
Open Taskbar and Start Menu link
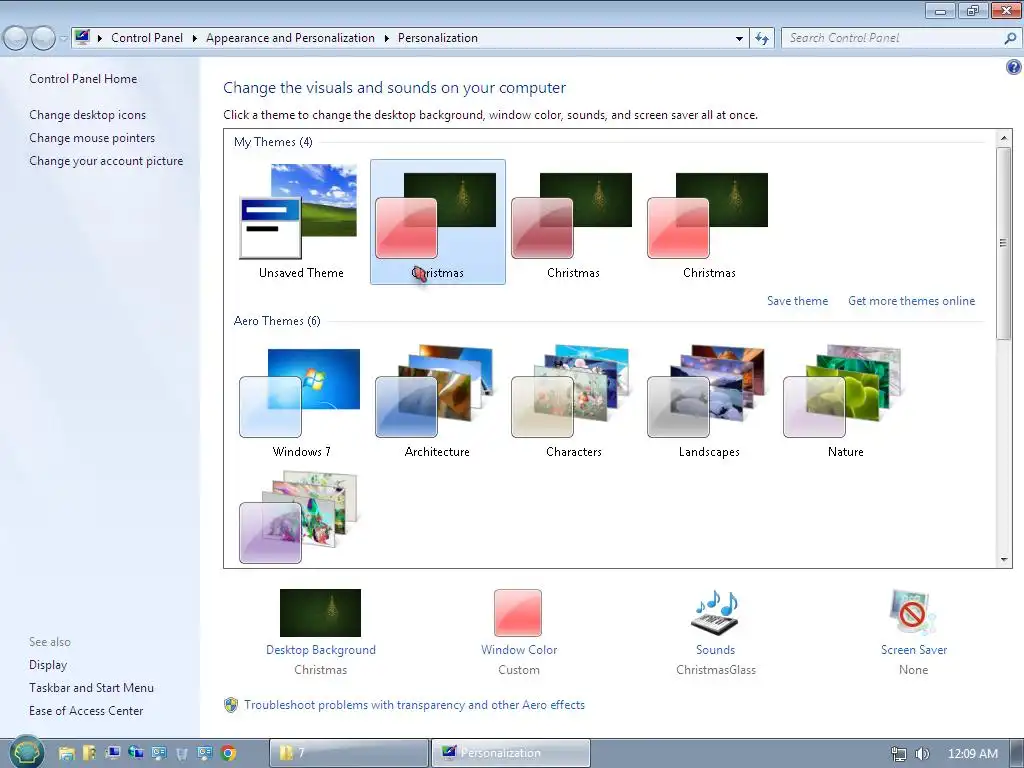point(91,688)
